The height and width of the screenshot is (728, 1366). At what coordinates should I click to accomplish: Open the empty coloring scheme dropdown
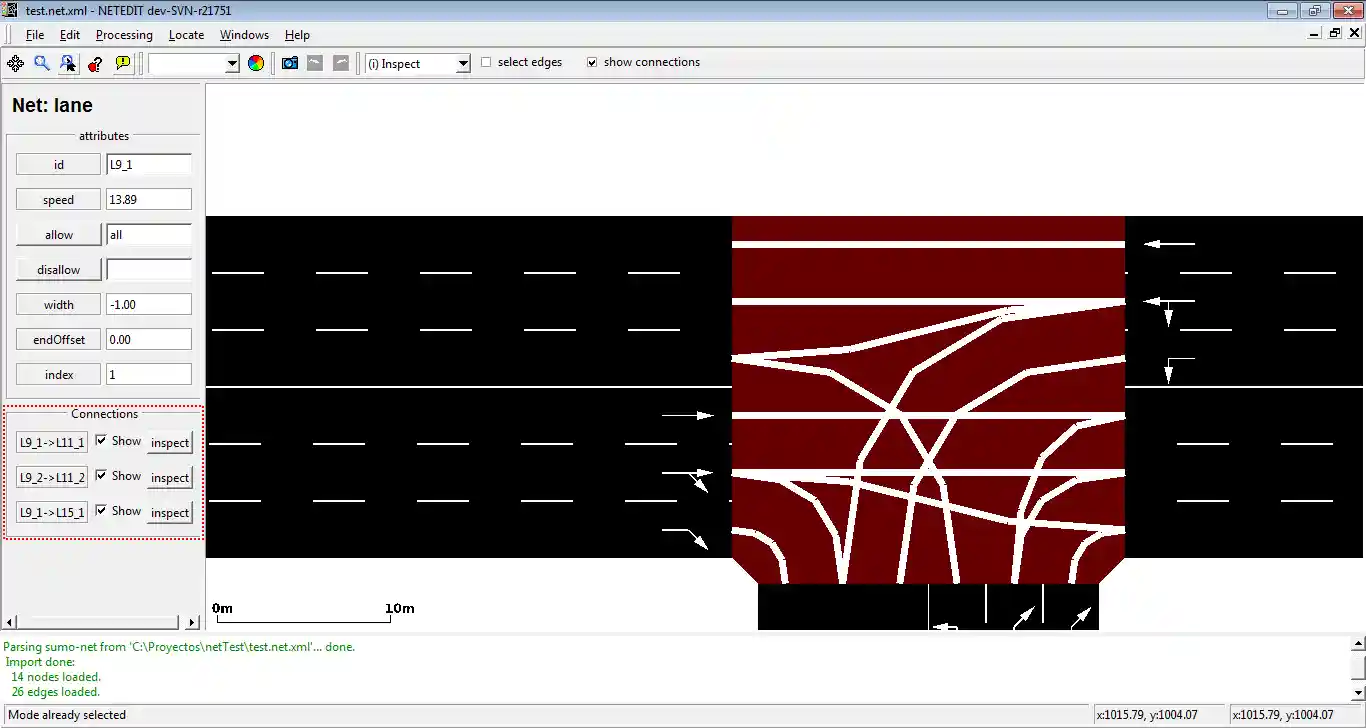(233, 64)
